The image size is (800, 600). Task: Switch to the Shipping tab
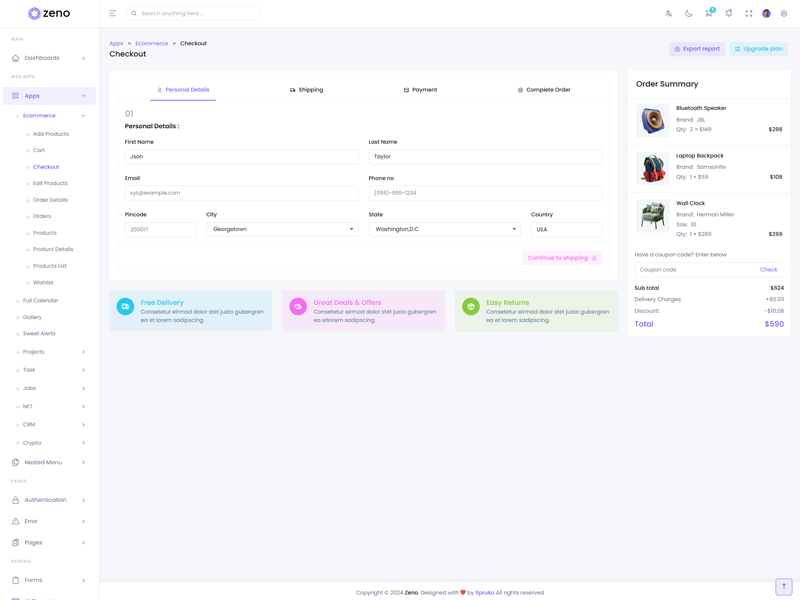[306, 90]
